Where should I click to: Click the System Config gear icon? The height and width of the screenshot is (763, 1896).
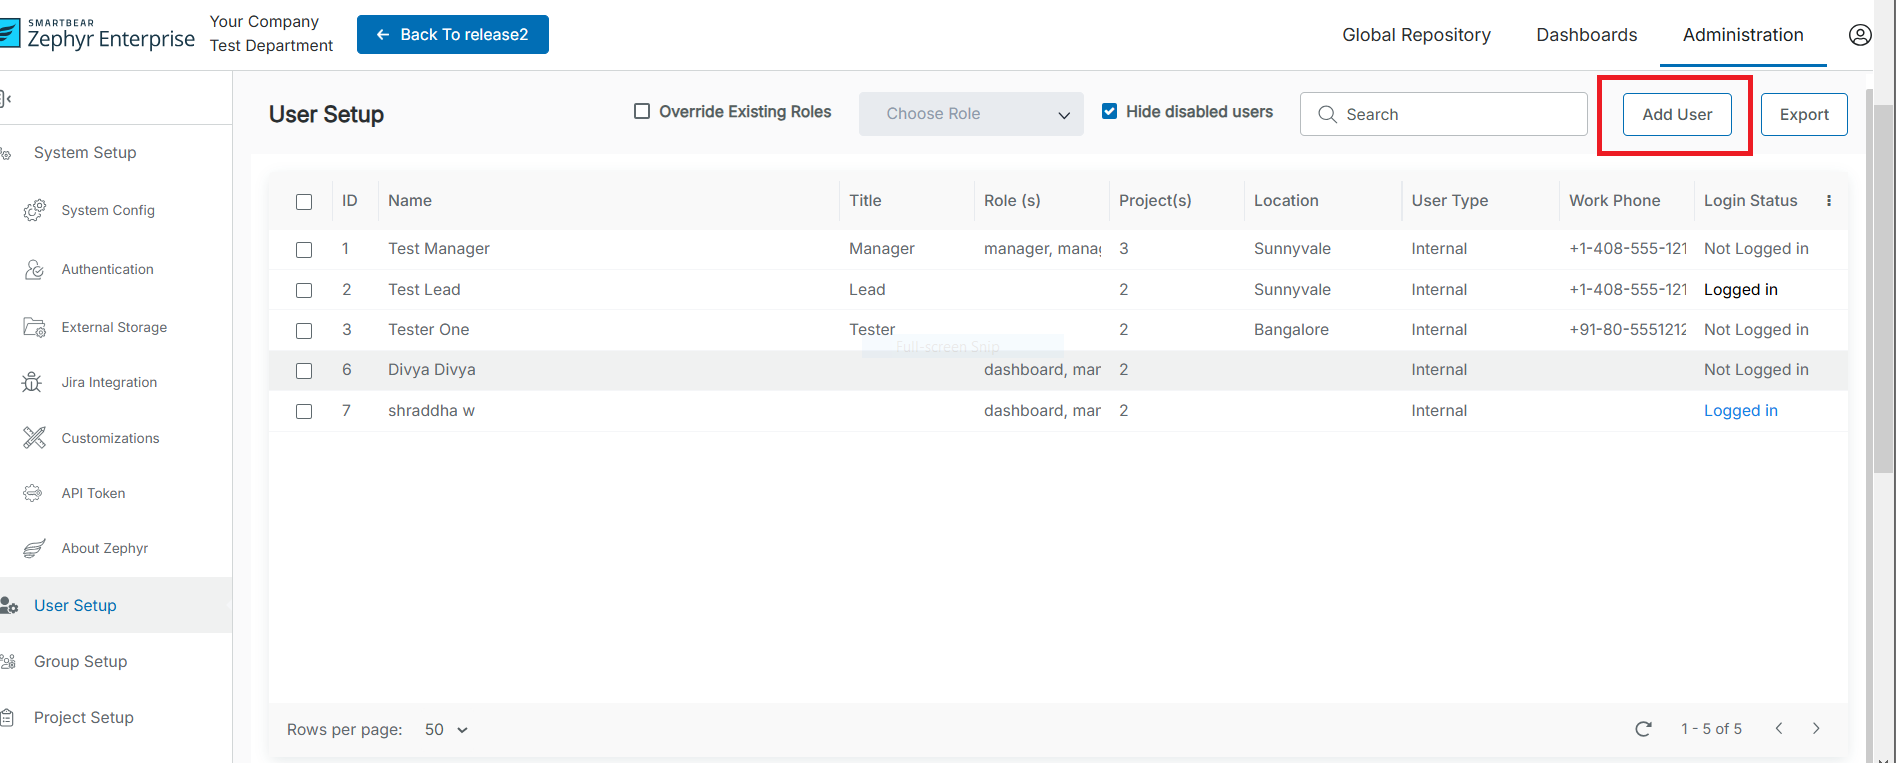pyautogui.click(x=35, y=210)
